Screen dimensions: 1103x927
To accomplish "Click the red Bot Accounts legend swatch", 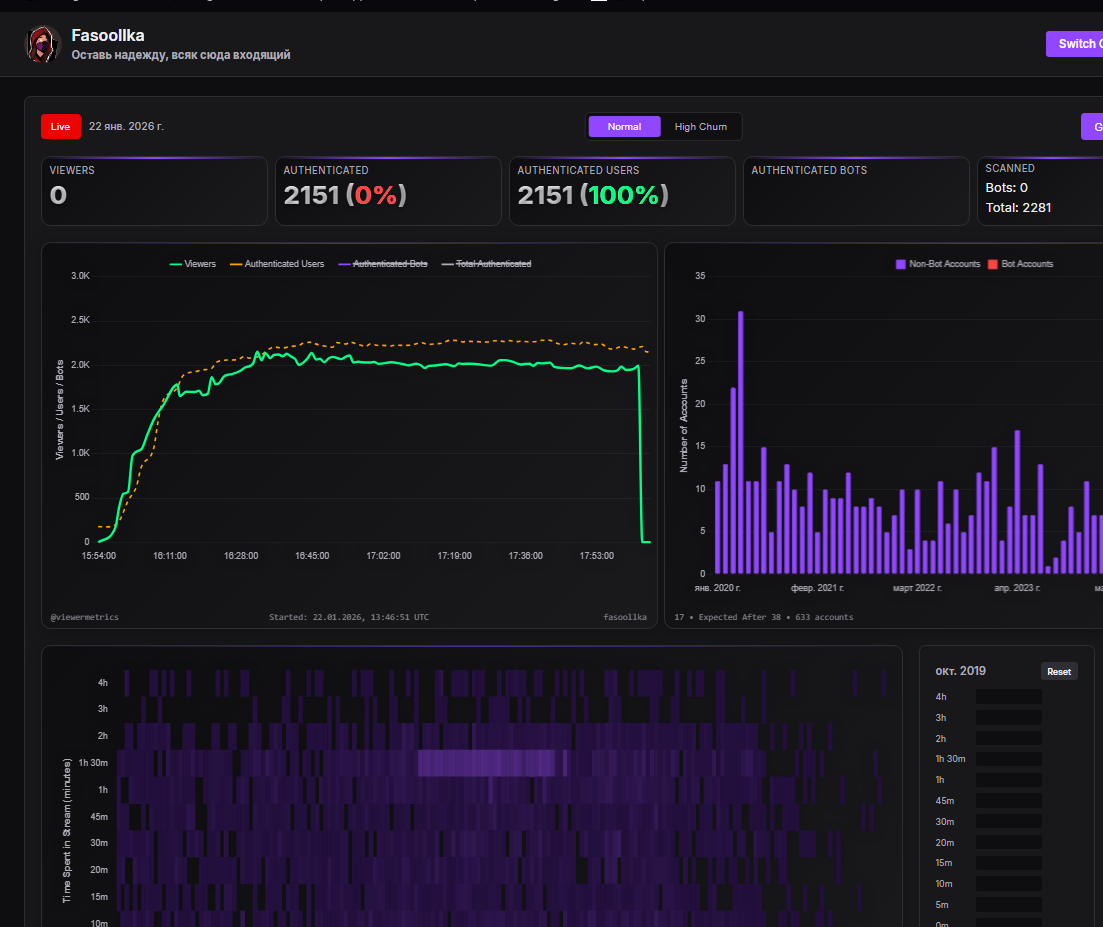I will point(993,264).
